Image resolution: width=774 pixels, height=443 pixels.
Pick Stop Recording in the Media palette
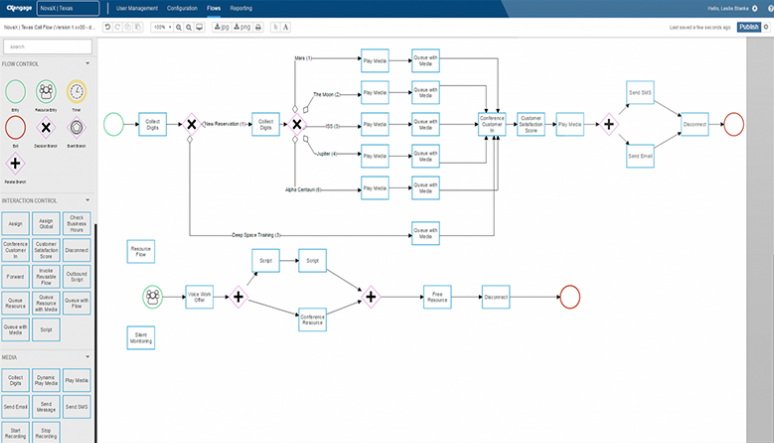pos(46,433)
